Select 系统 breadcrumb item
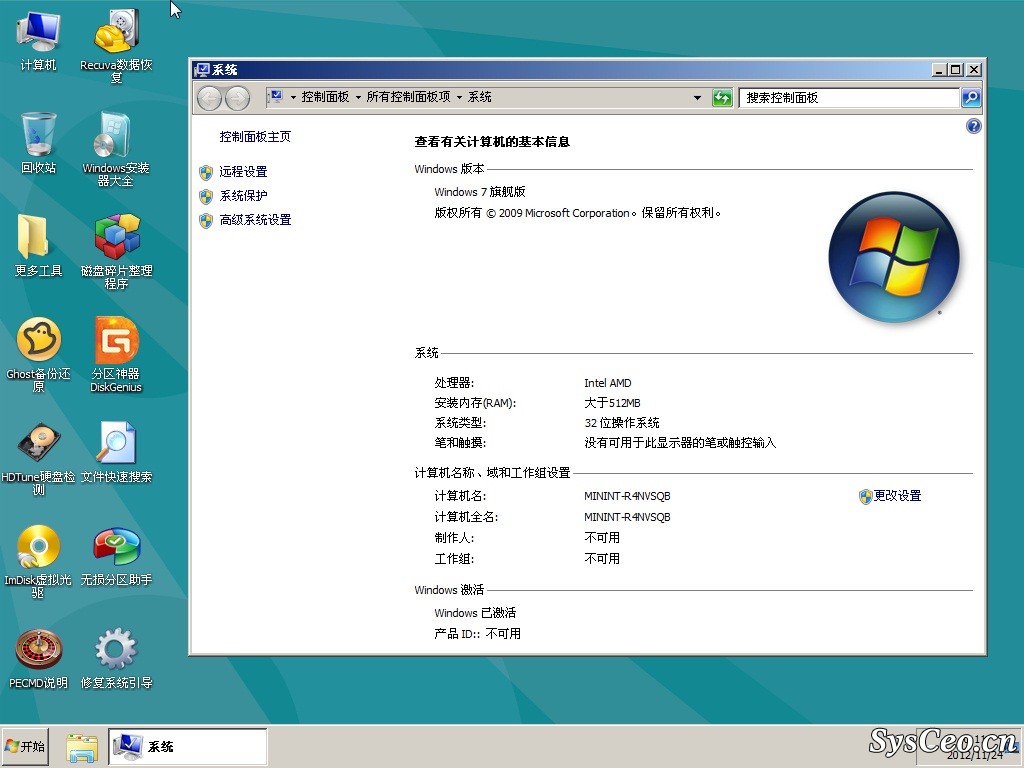This screenshot has width=1024, height=768. pyautogui.click(x=479, y=97)
